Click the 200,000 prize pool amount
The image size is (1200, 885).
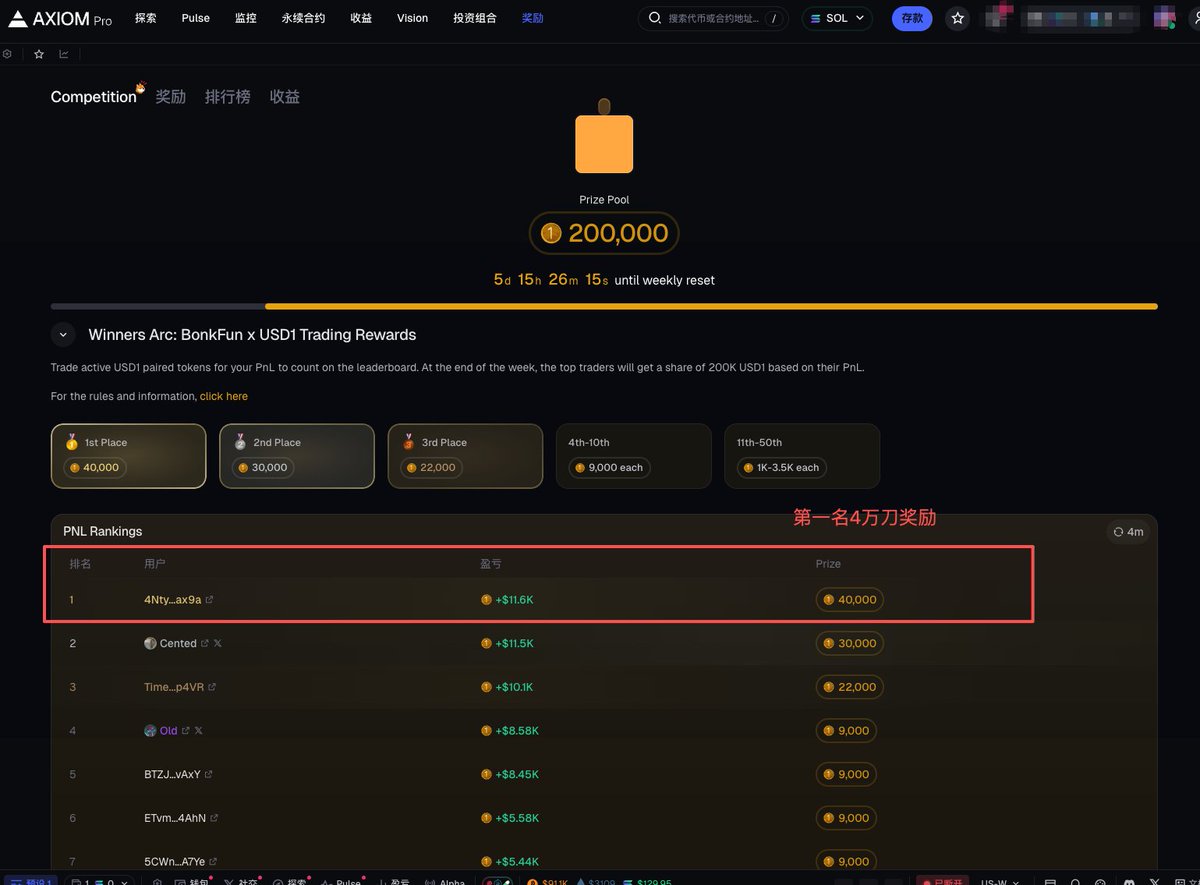tap(604, 233)
